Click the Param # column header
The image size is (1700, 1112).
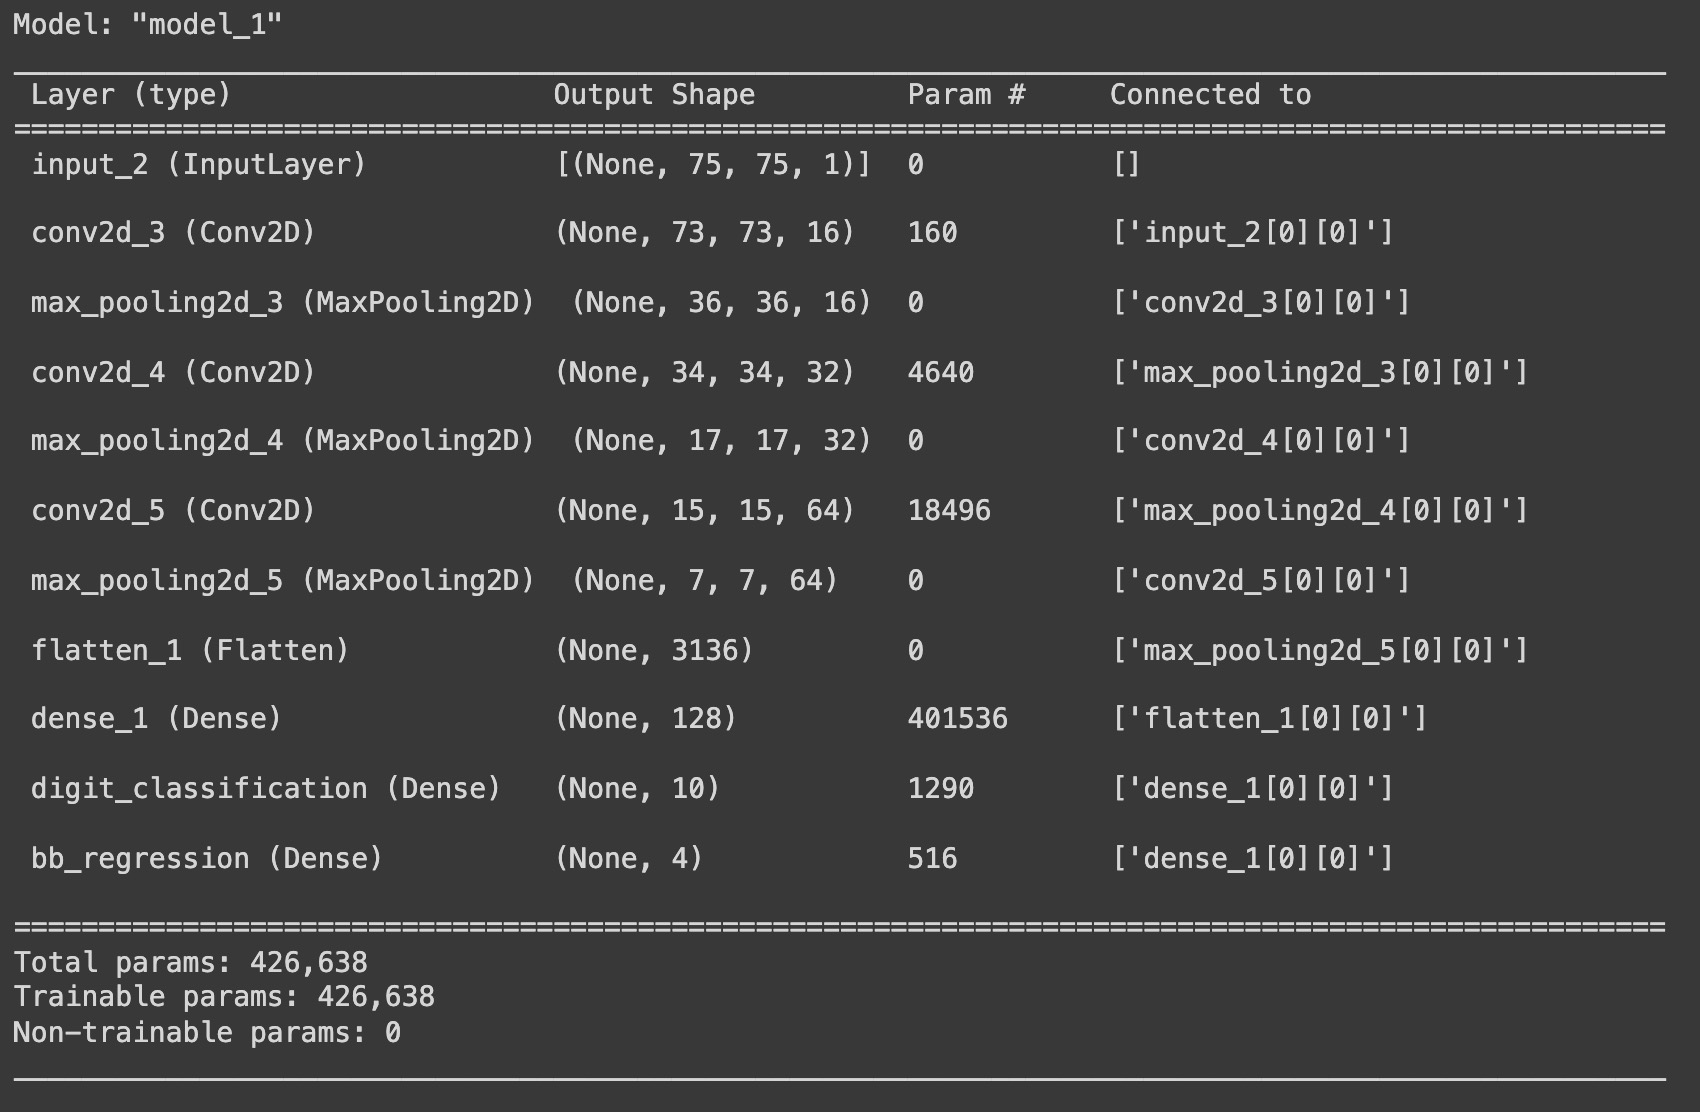966,94
